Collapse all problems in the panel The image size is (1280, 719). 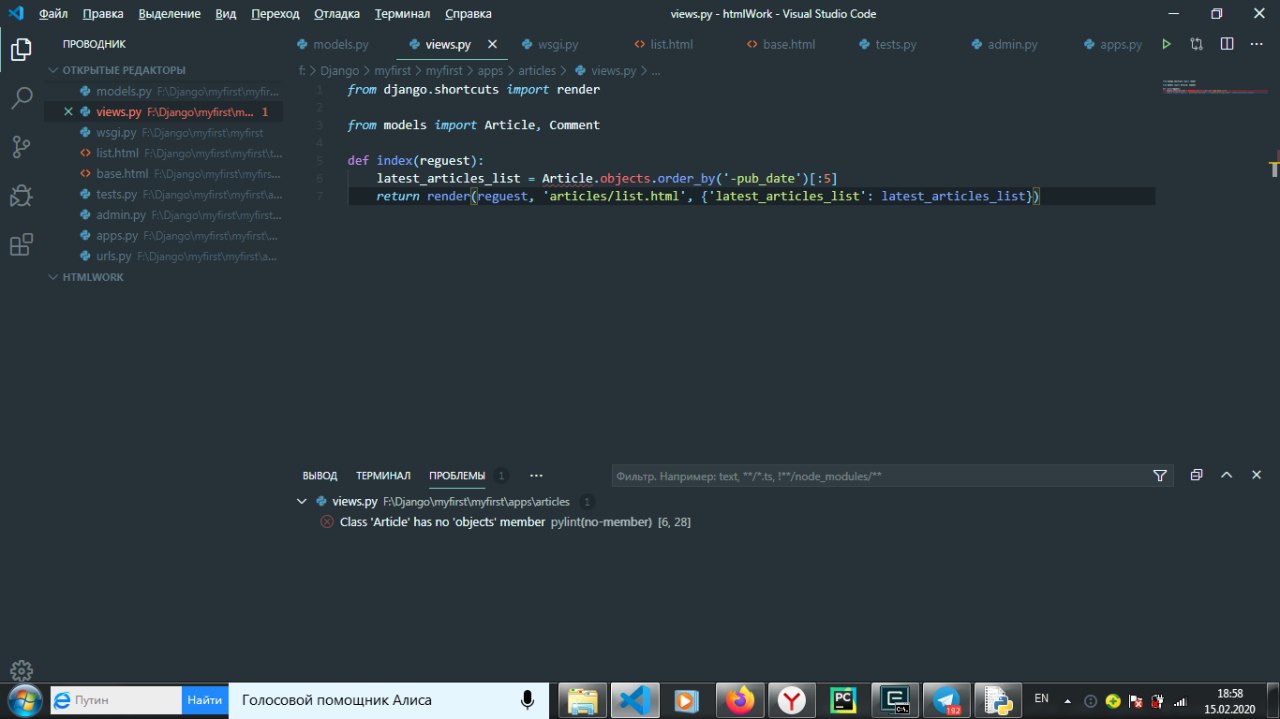pos(1196,476)
